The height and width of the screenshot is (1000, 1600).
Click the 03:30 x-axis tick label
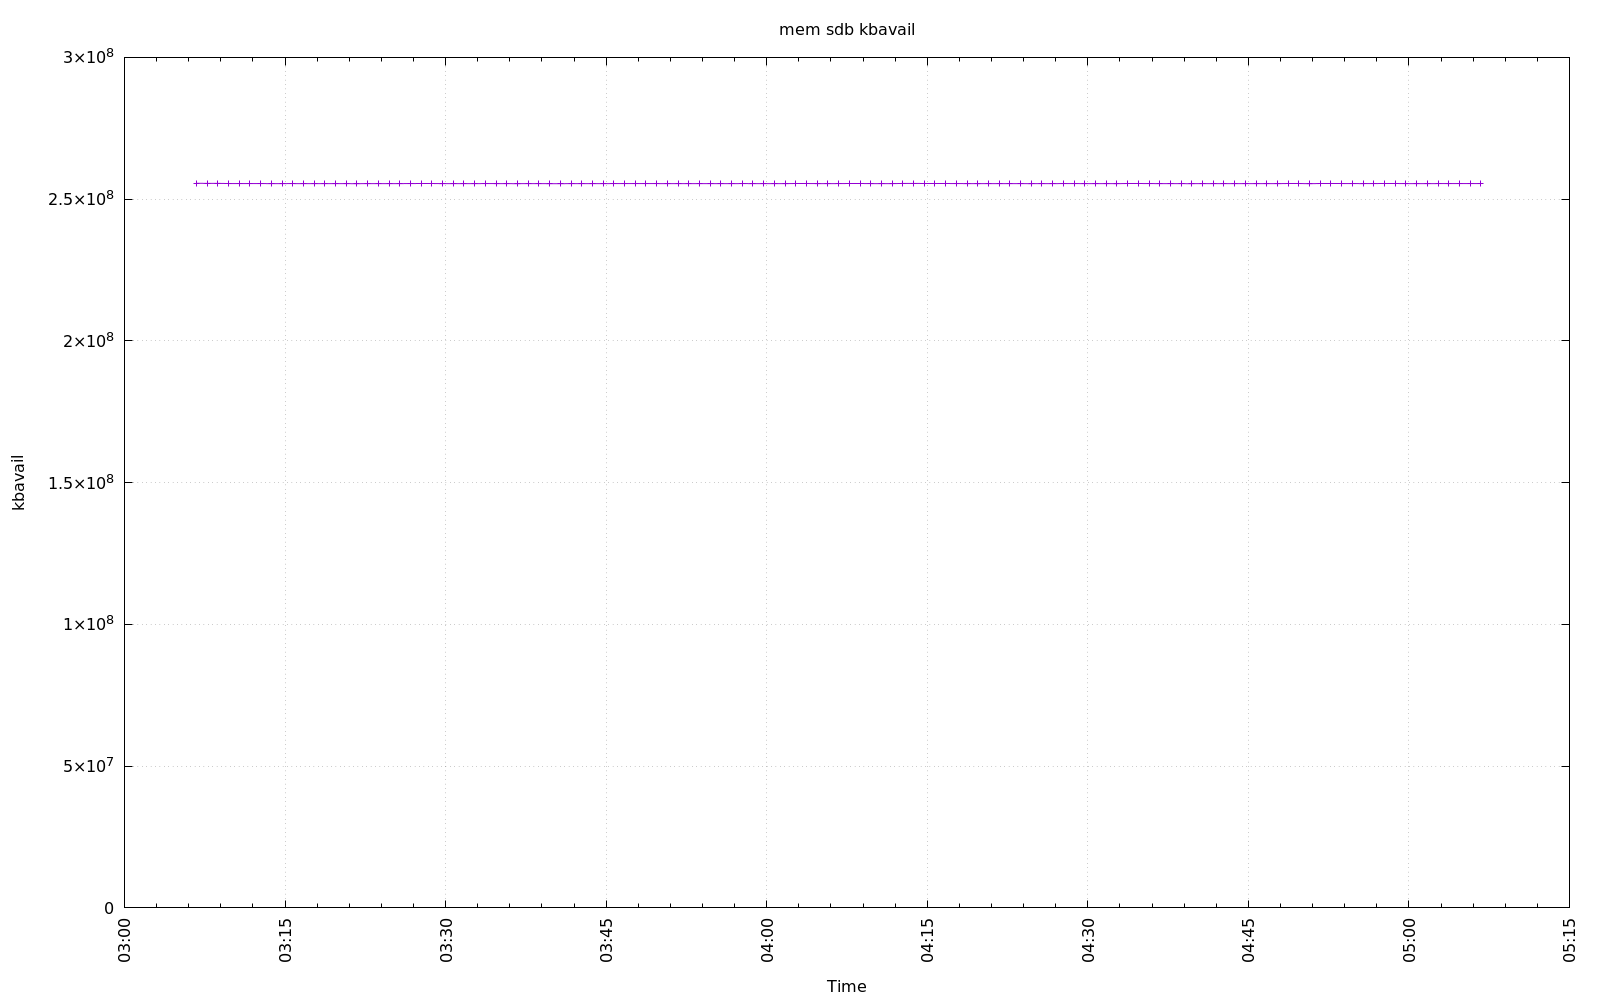446,941
